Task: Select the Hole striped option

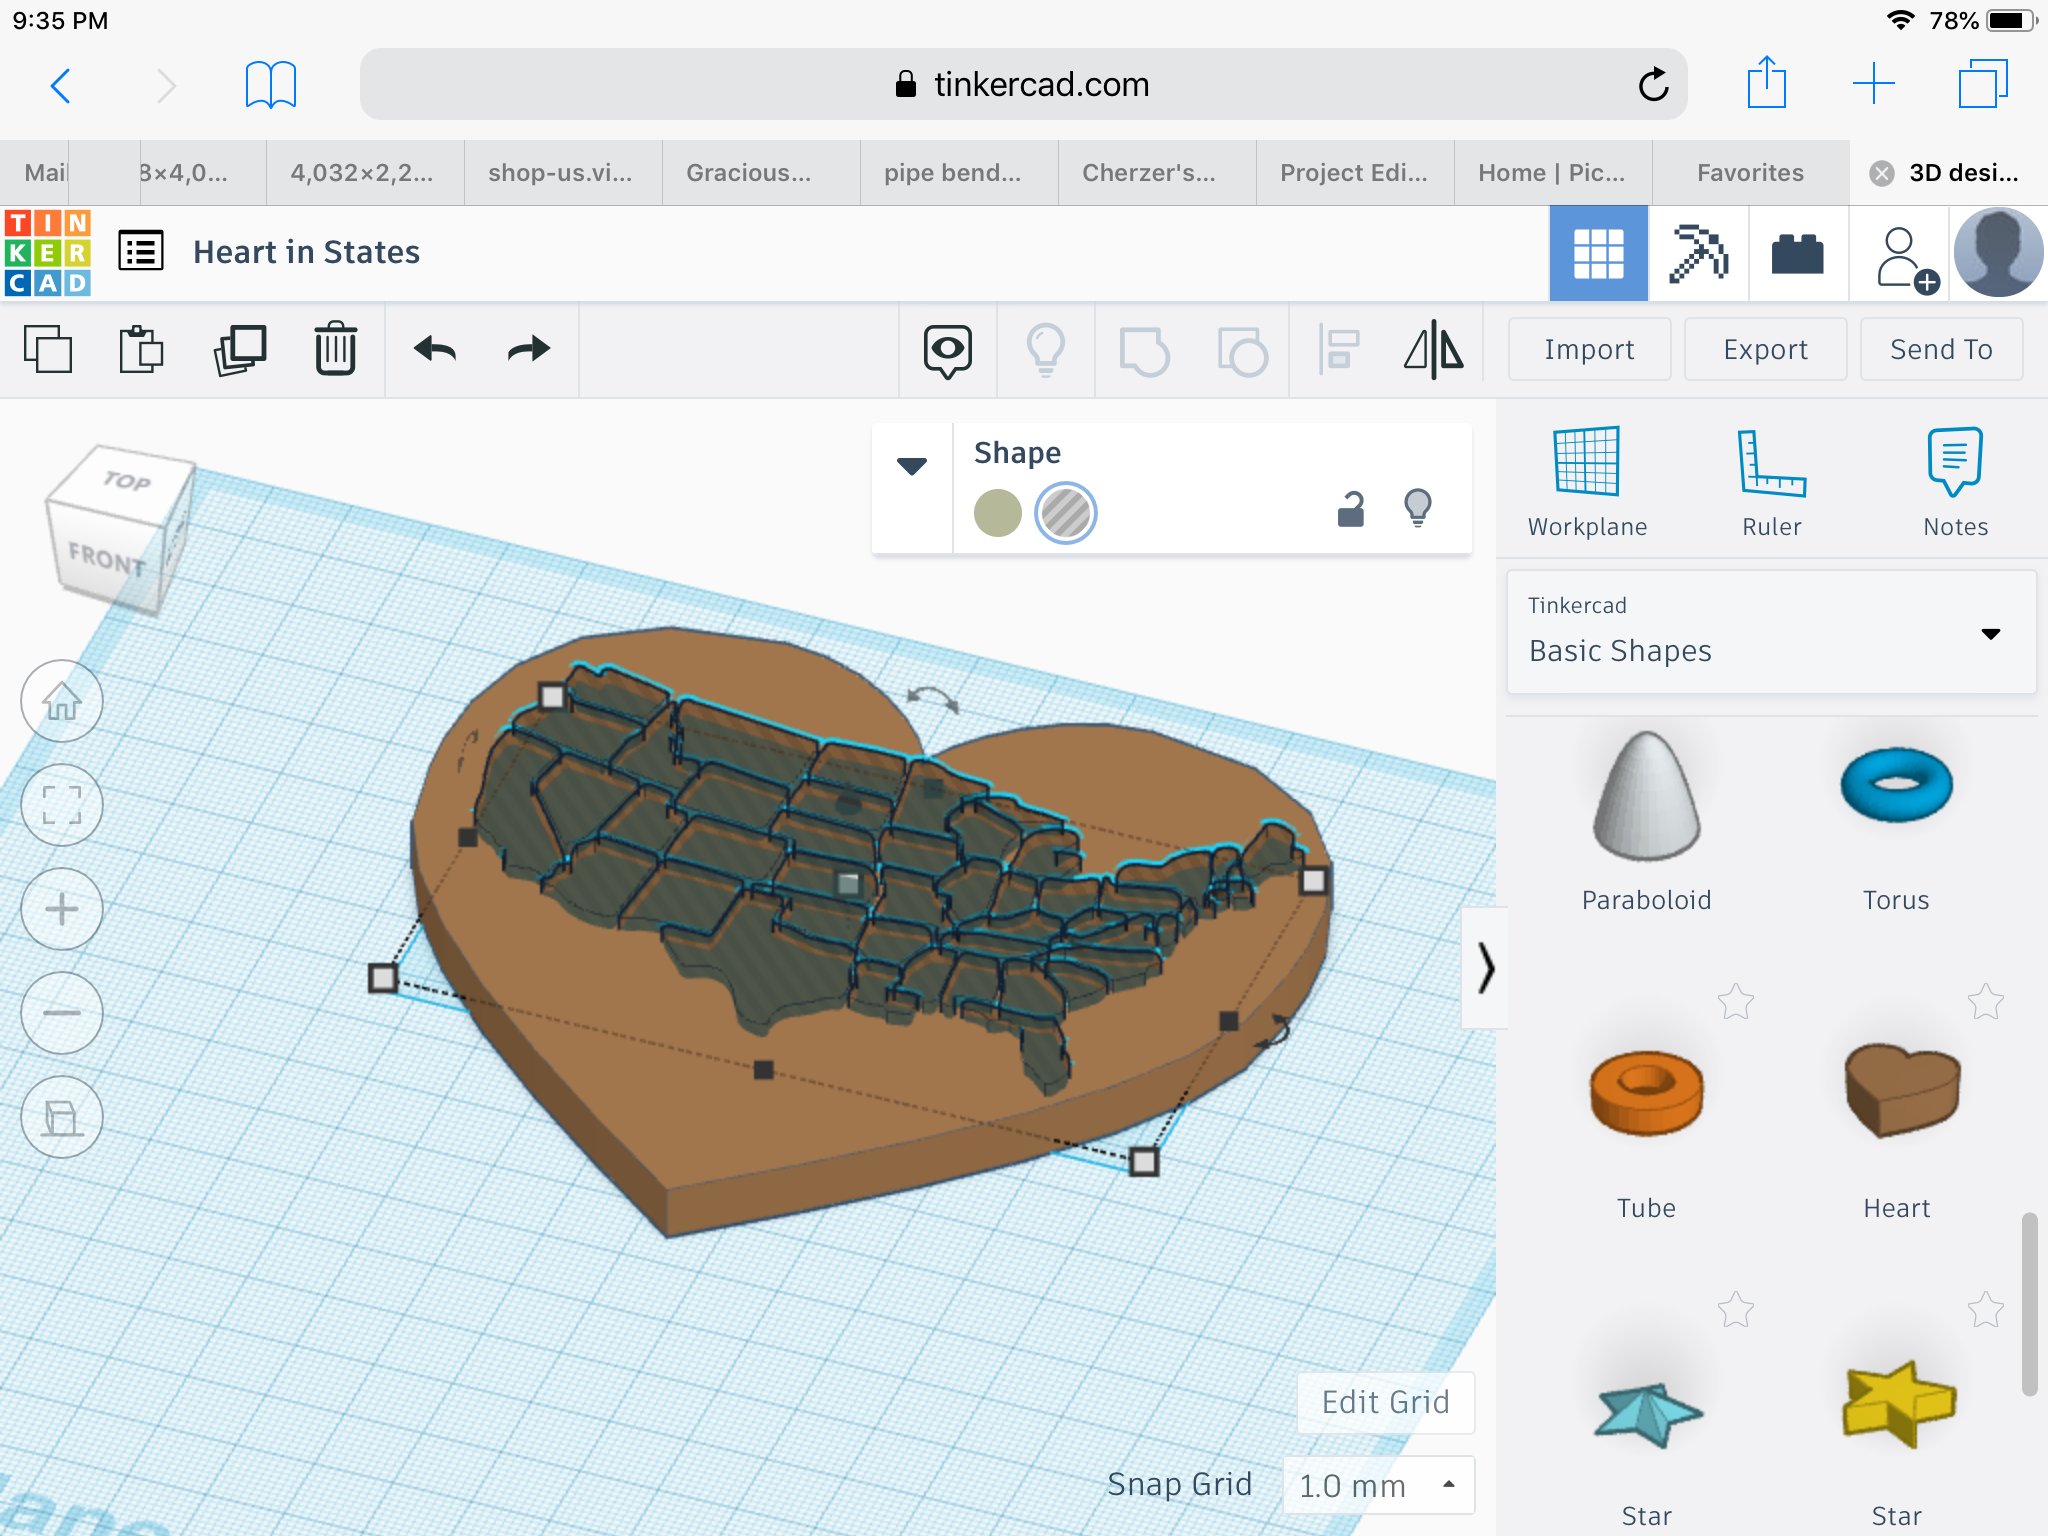Action: [1065, 513]
